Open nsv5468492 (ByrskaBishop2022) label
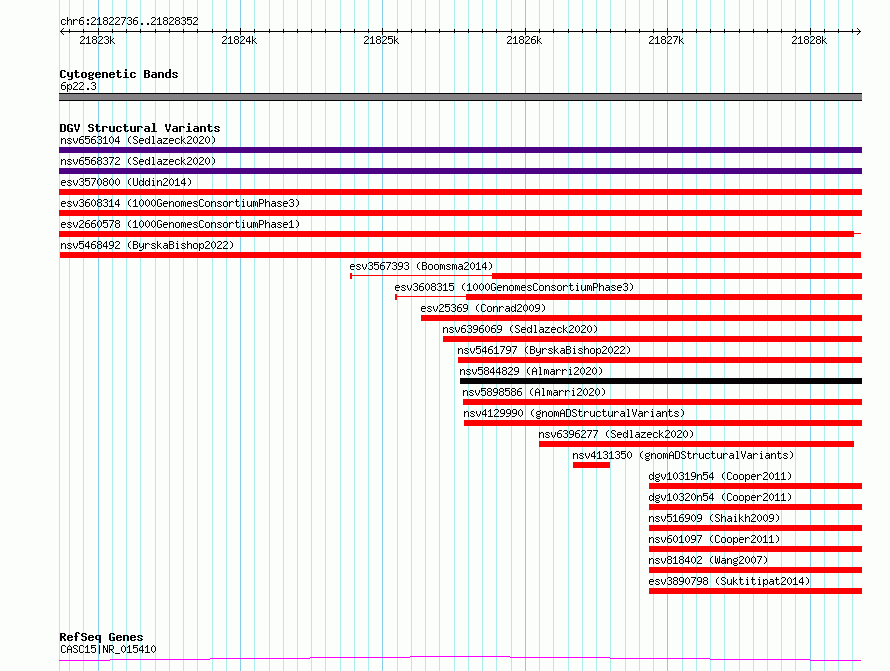890x671 pixels. point(147,245)
